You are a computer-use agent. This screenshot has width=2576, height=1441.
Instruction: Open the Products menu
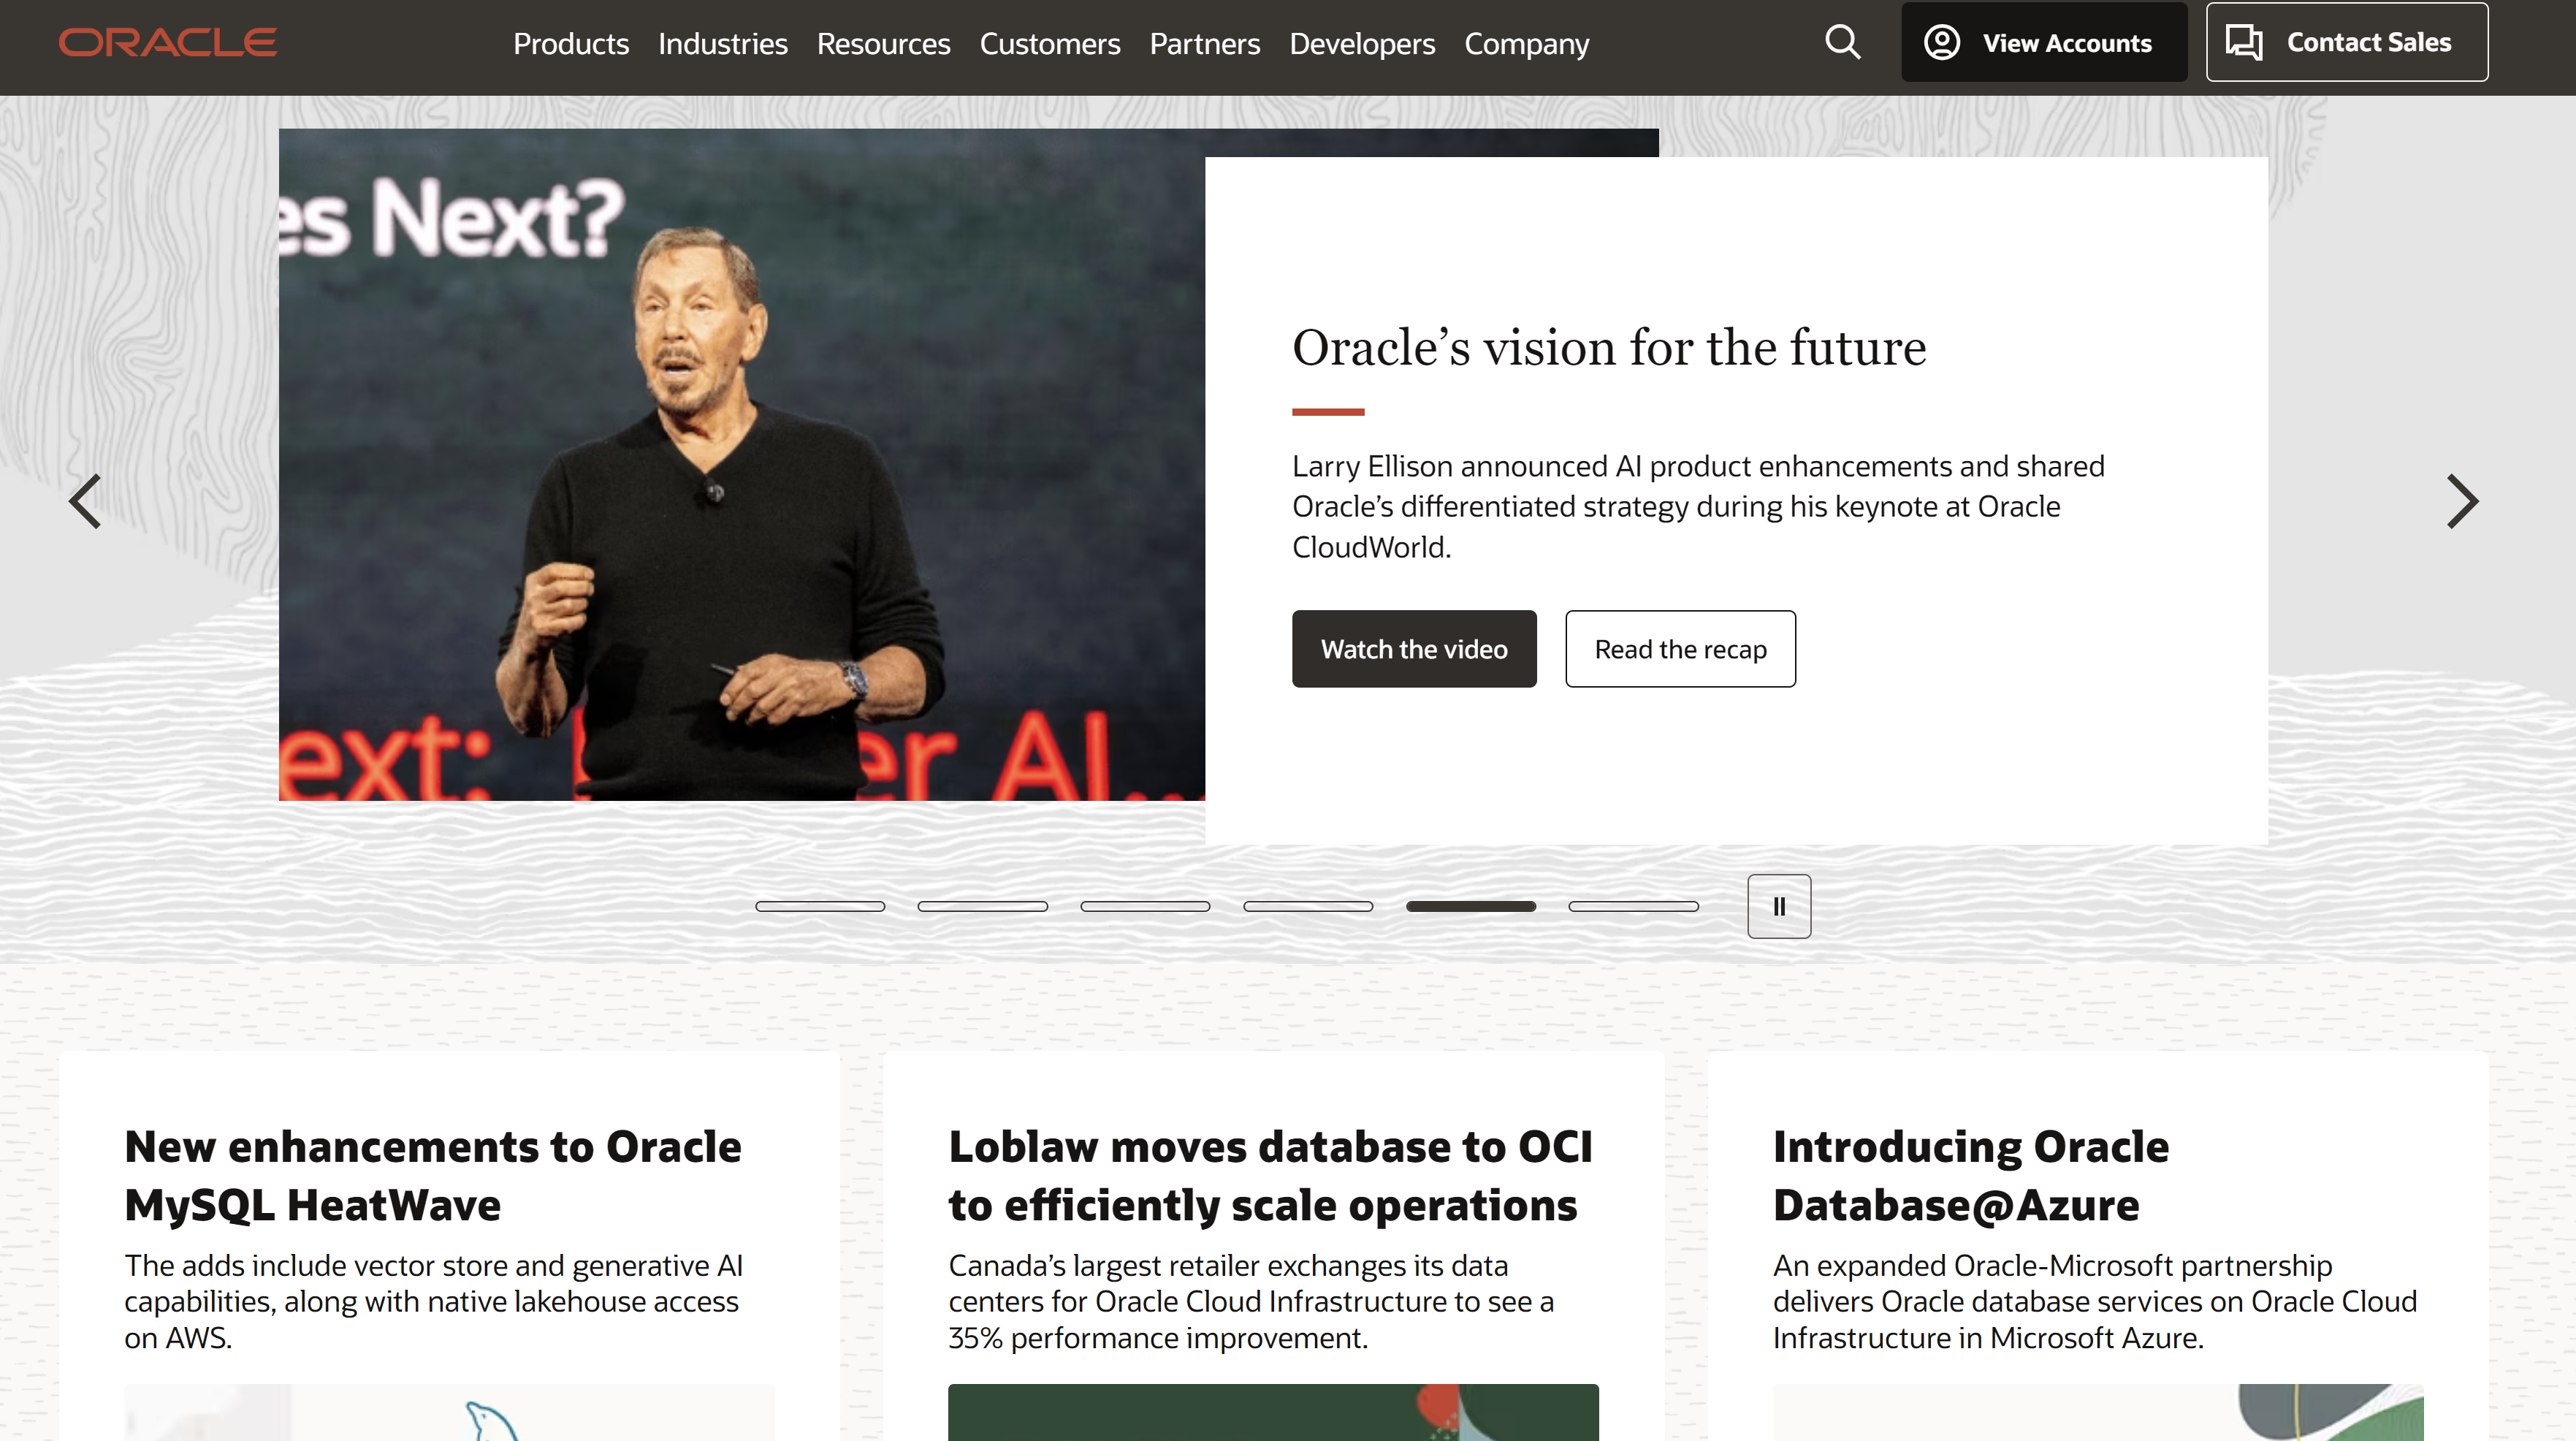point(571,43)
